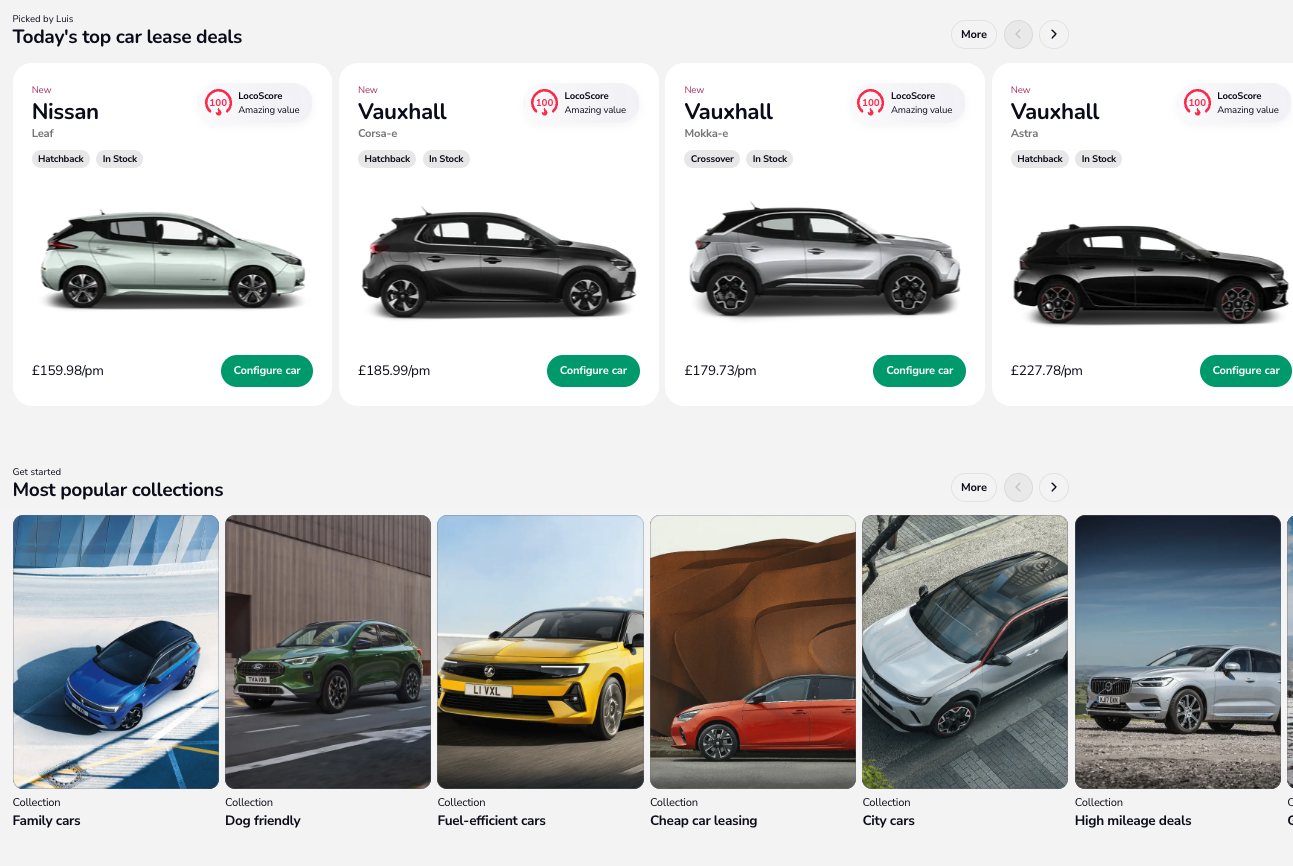Open the Dog friendly collection
Image resolution: width=1293 pixels, height=866 pixels.
[328, 652]
